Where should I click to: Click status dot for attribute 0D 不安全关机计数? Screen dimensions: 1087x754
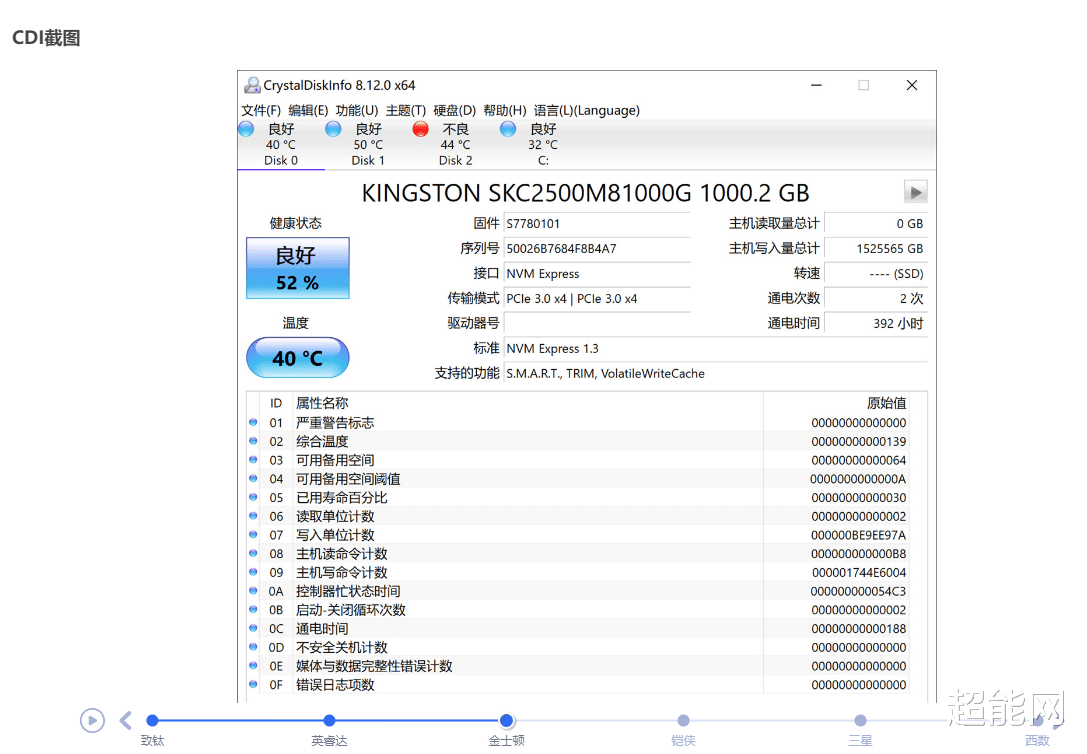pos(253,647)
